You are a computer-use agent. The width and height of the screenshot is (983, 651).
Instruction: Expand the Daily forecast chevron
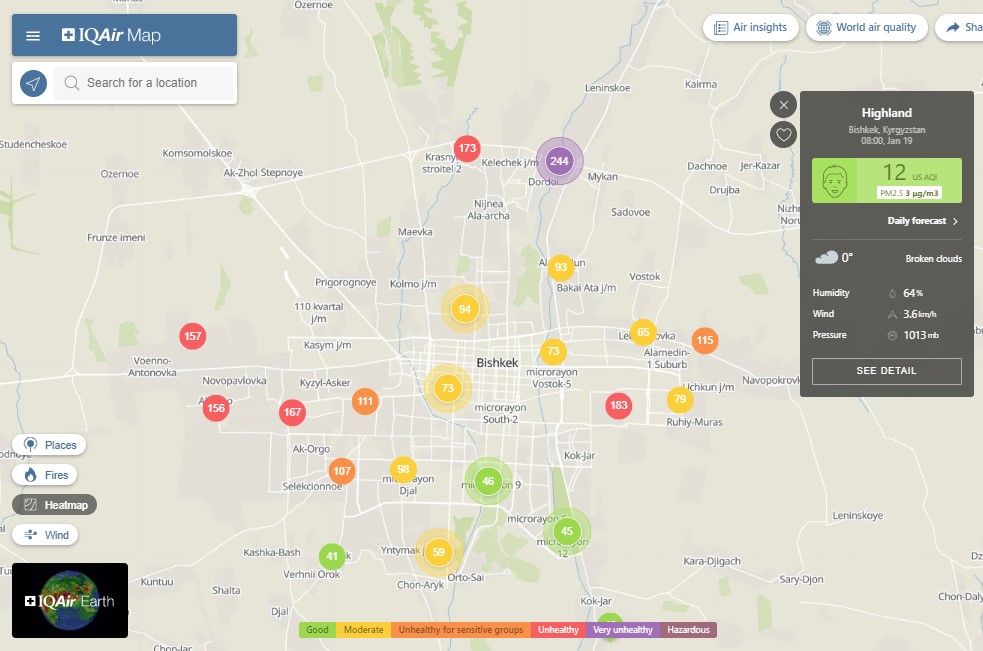pyautogui.click(x=954, y=221)
